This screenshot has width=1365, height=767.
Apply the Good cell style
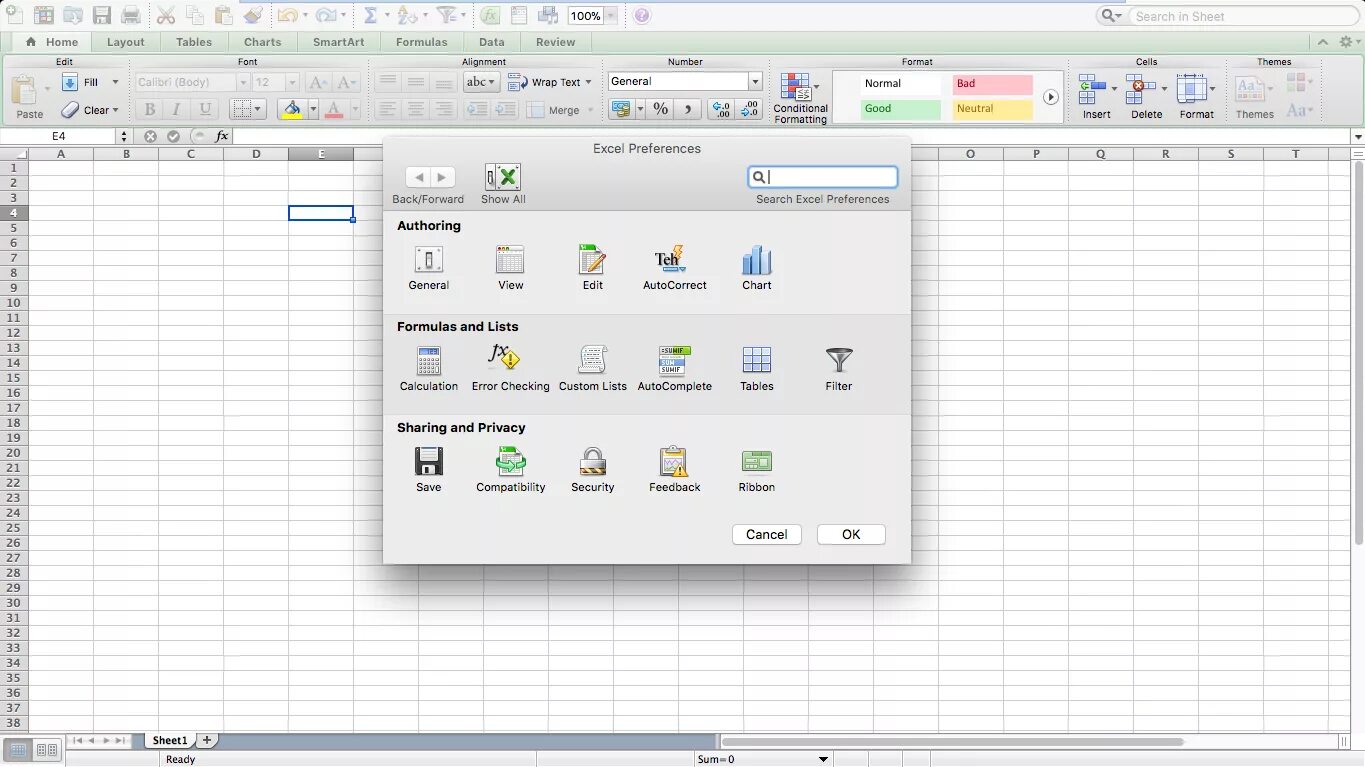tap(901, 109)
